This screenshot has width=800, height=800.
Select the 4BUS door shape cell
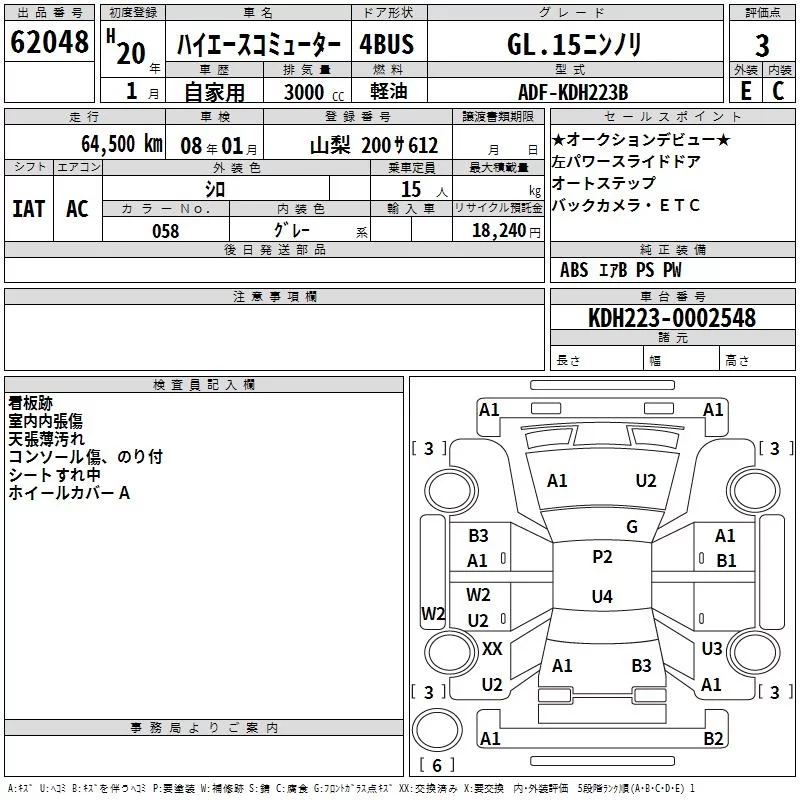(x=387, y=44)
